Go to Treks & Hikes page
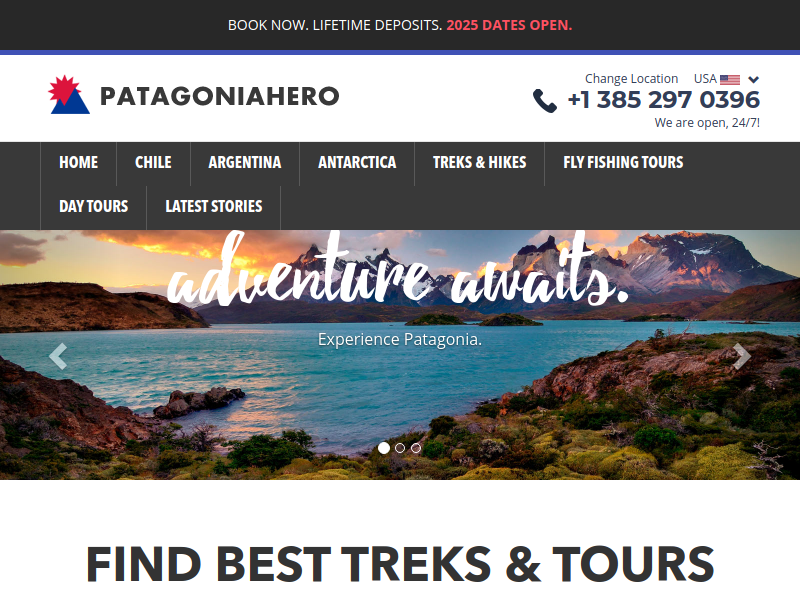This screenshot has height=600, width=800. pyautogui.click(x=479, y=162)
